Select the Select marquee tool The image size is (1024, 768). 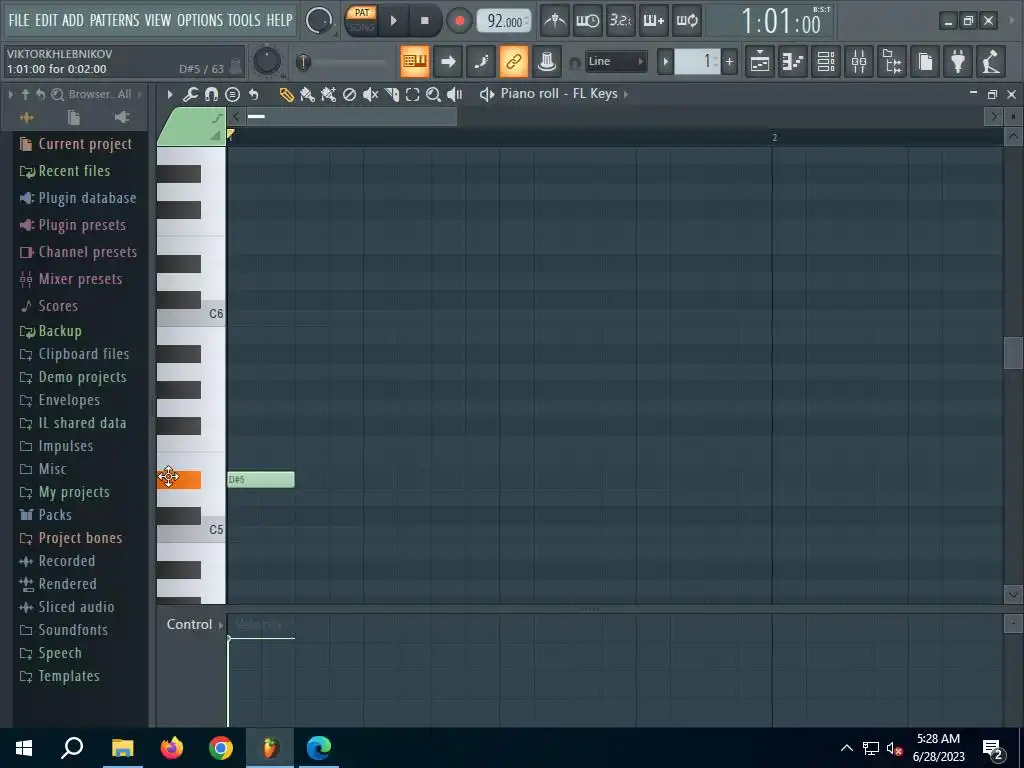[412, 95]
